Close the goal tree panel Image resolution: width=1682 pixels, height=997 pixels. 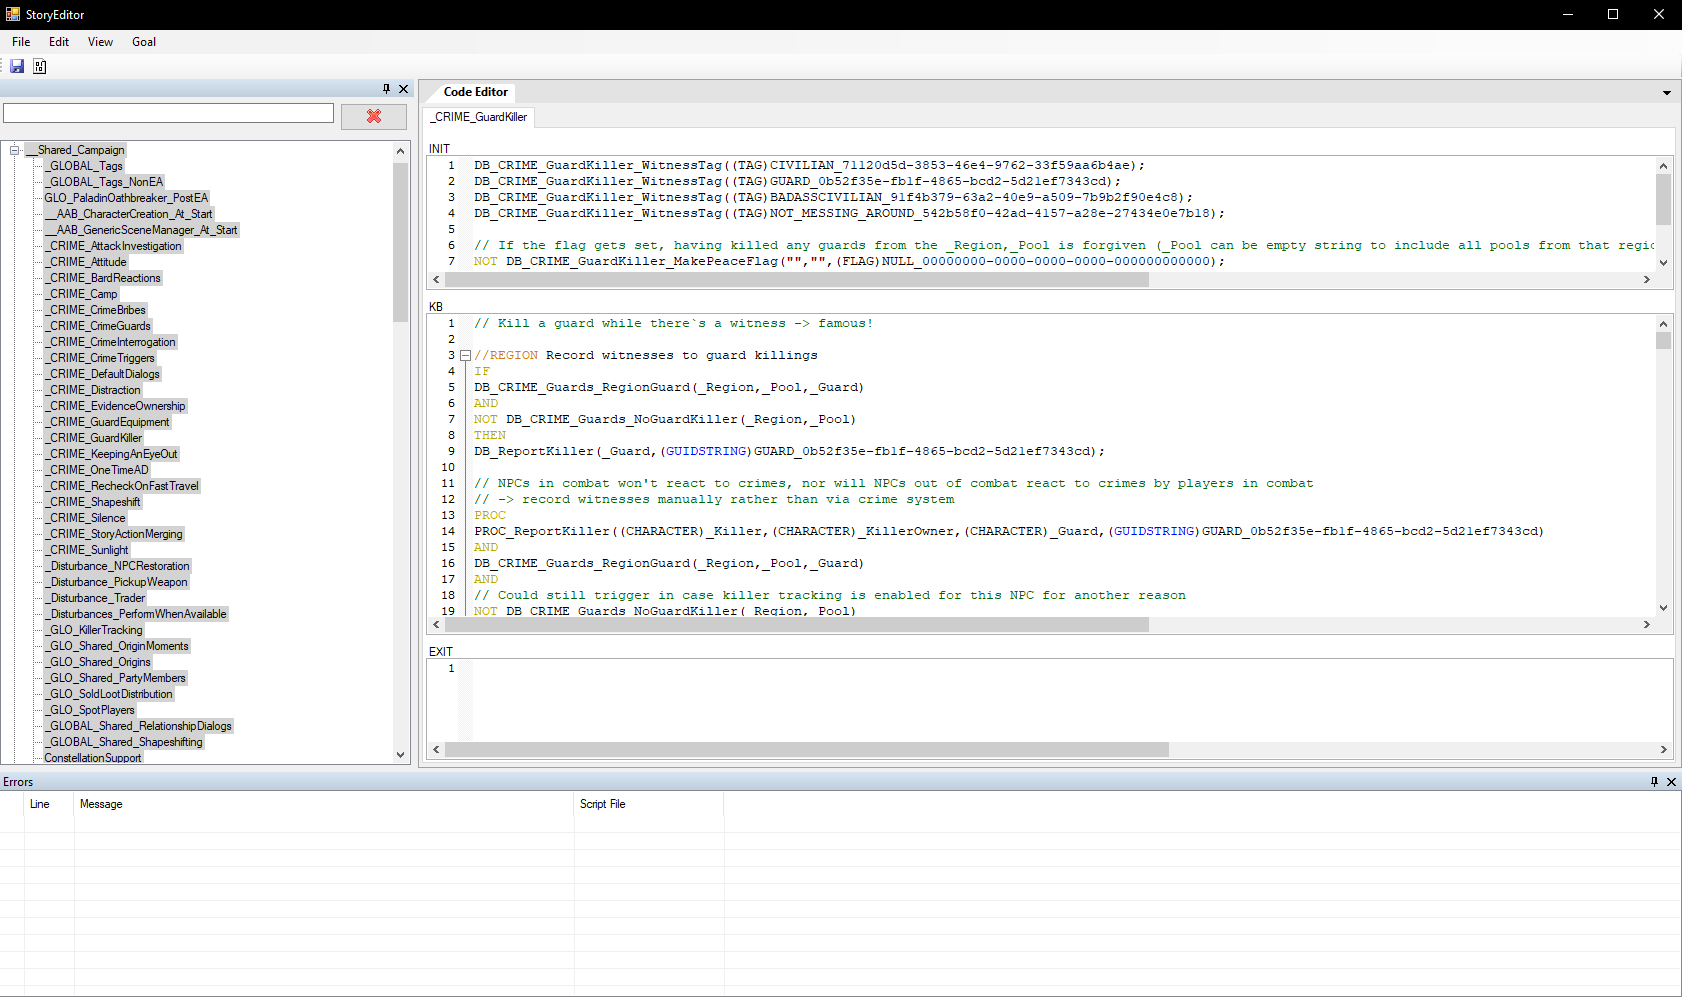click(404, 89)
